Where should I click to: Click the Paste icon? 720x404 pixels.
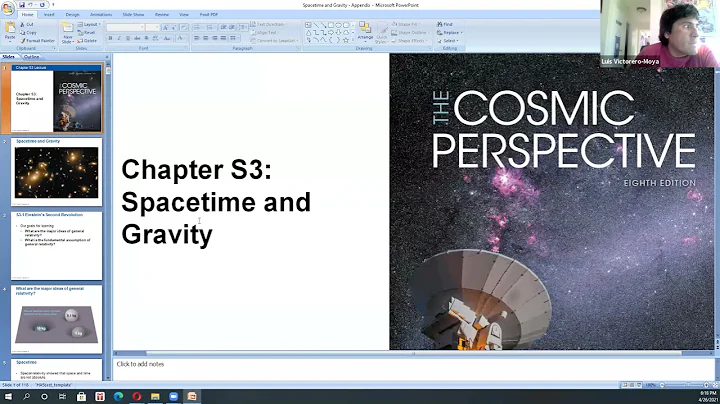click(x=10, y=28)
